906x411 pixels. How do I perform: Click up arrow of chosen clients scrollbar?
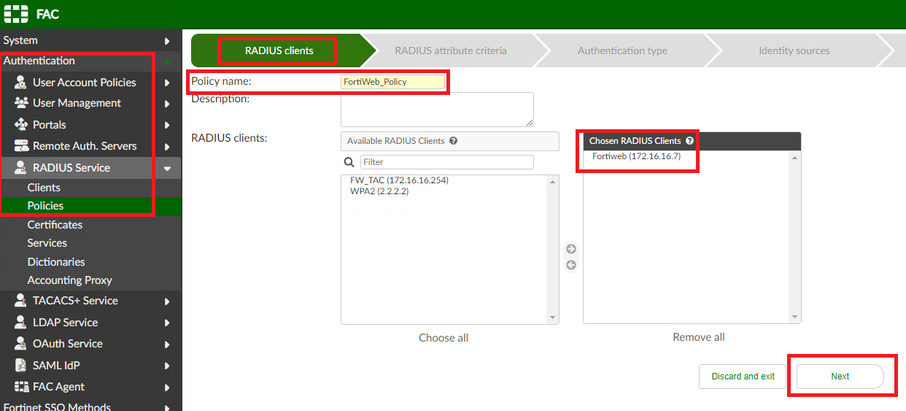pyautogui.click(x=794, y=158)
